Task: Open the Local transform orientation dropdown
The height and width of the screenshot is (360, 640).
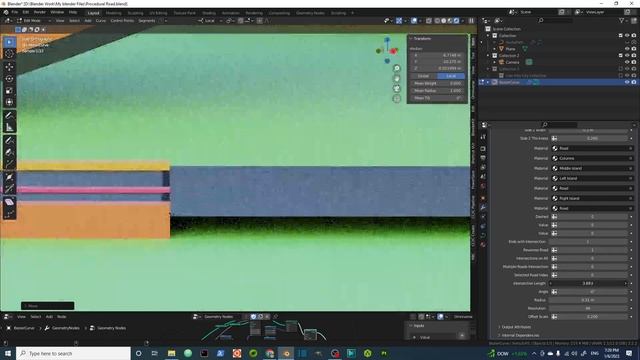Action: click(210, 20)
